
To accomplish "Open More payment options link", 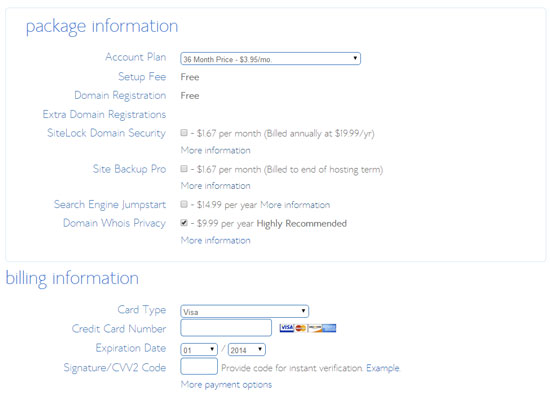I will 226,385.
